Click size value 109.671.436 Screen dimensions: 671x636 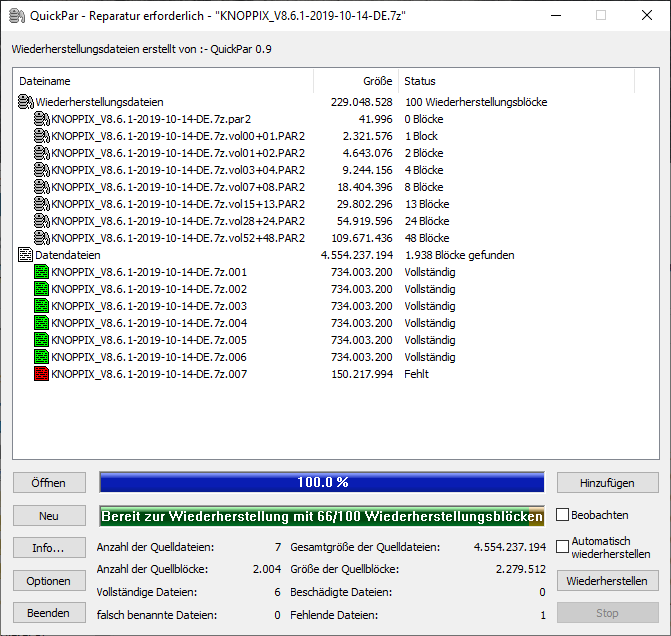(362, 238)
